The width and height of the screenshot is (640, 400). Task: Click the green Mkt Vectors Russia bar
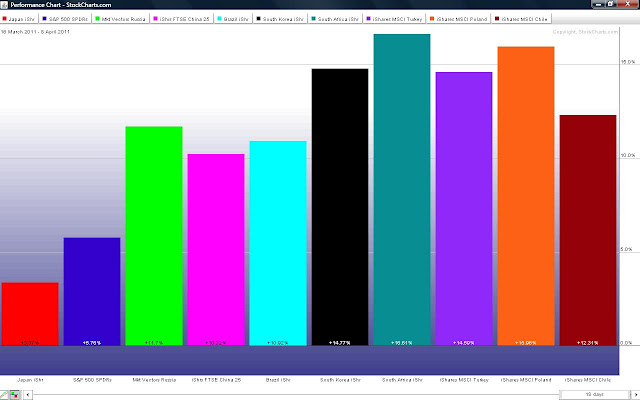pos(154,236)
